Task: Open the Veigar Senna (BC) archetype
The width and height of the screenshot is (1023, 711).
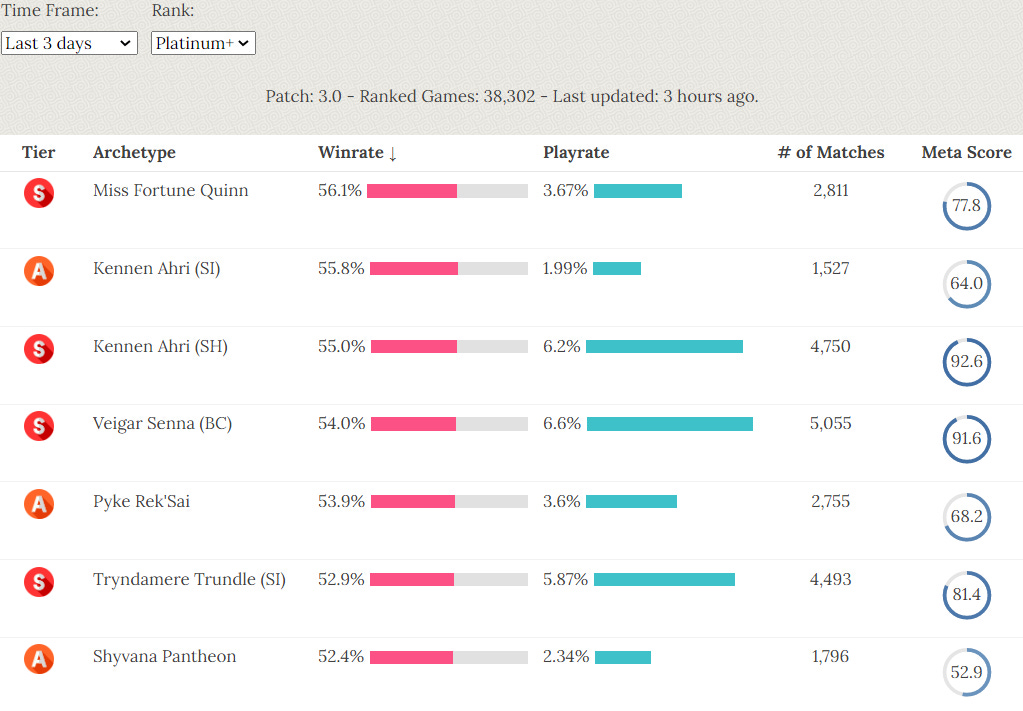Action: tap(162, 423)
